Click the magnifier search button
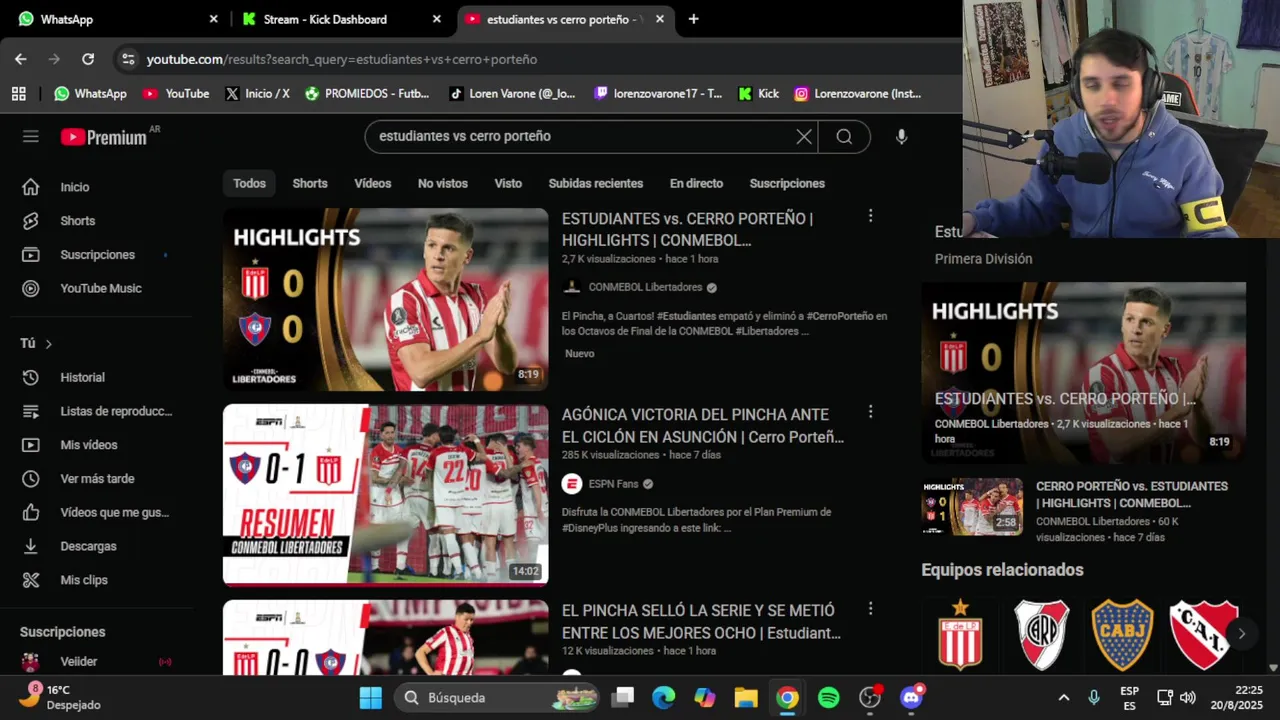 (844, 137)
